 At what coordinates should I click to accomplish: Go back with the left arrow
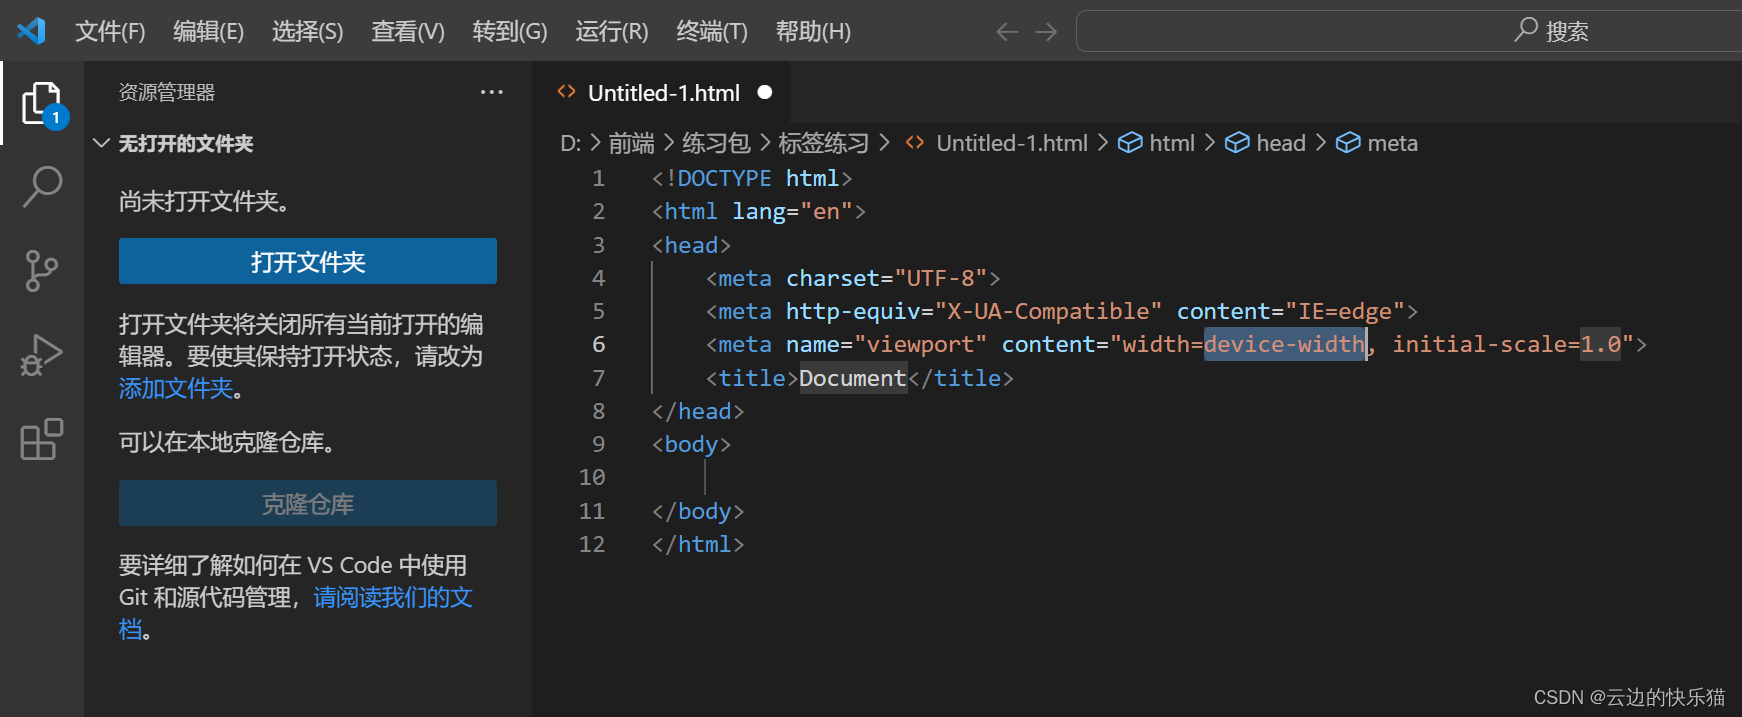click(x=1007, y=32)
